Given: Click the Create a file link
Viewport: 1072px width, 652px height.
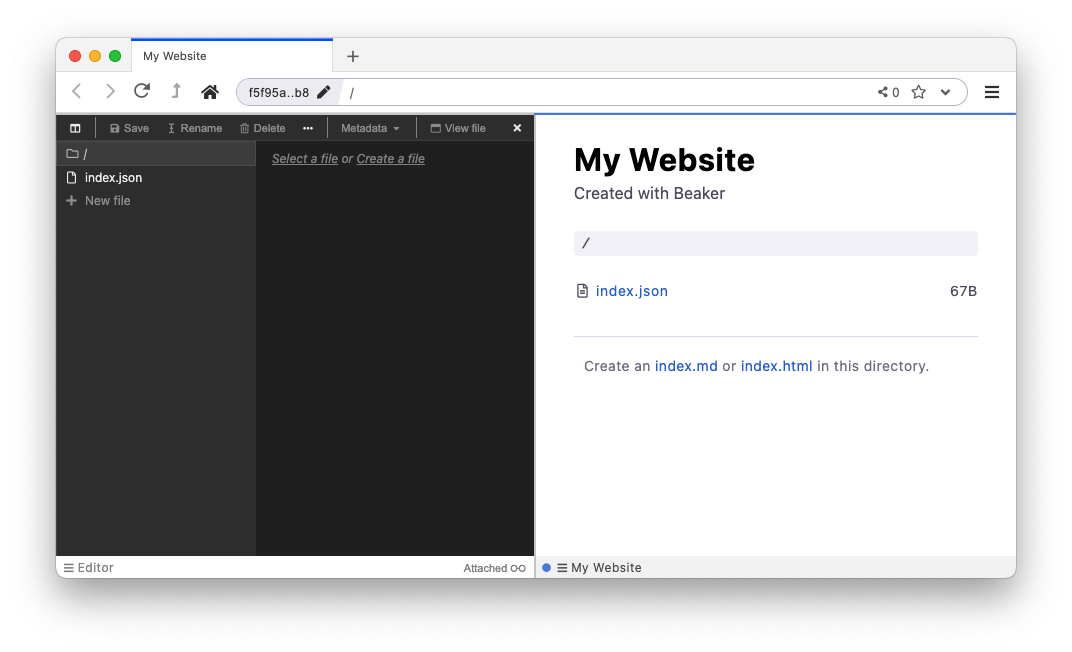Looking at the screenshot, I should [390, 158].
